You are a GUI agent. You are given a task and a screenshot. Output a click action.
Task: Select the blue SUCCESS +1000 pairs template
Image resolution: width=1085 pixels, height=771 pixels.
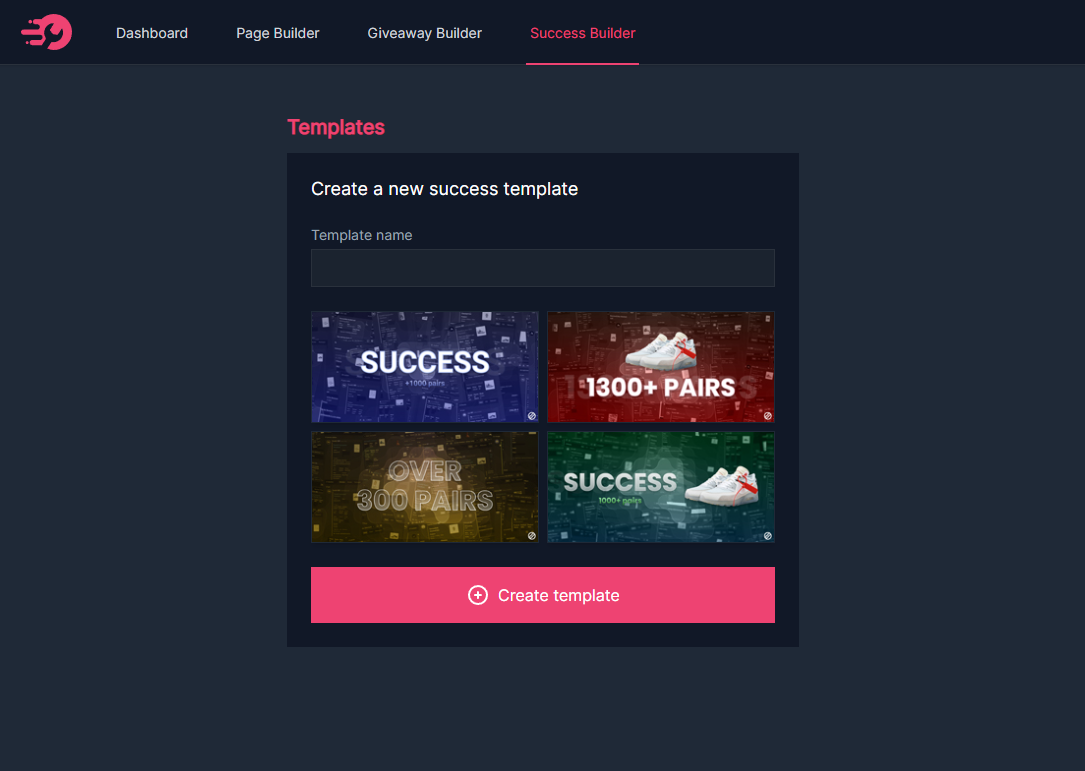pos(425,367)
